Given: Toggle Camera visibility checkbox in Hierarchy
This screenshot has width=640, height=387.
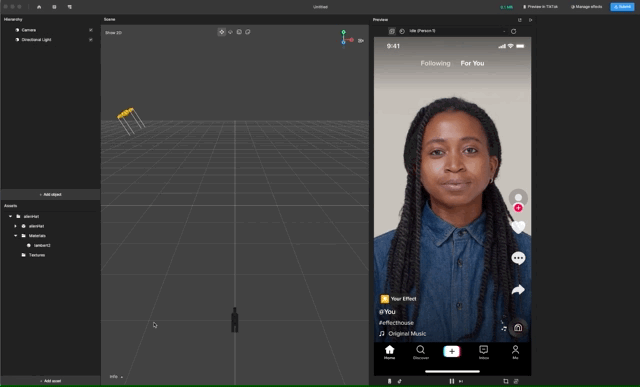Looking at the screenshot, I should coord(91,30).
